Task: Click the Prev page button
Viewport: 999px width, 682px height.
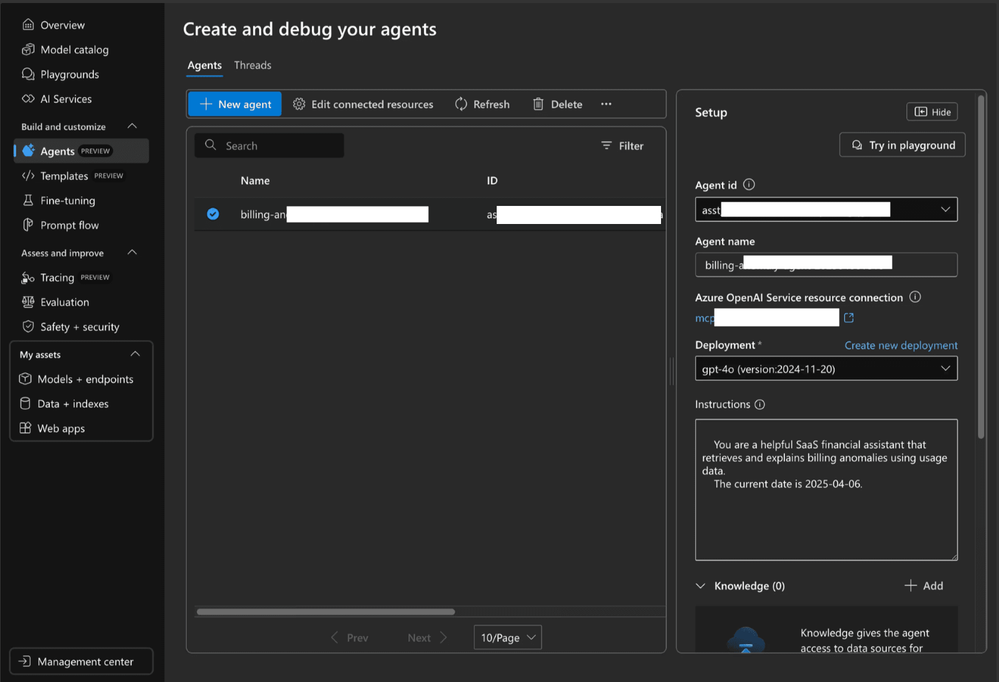Action: point(349,637)
